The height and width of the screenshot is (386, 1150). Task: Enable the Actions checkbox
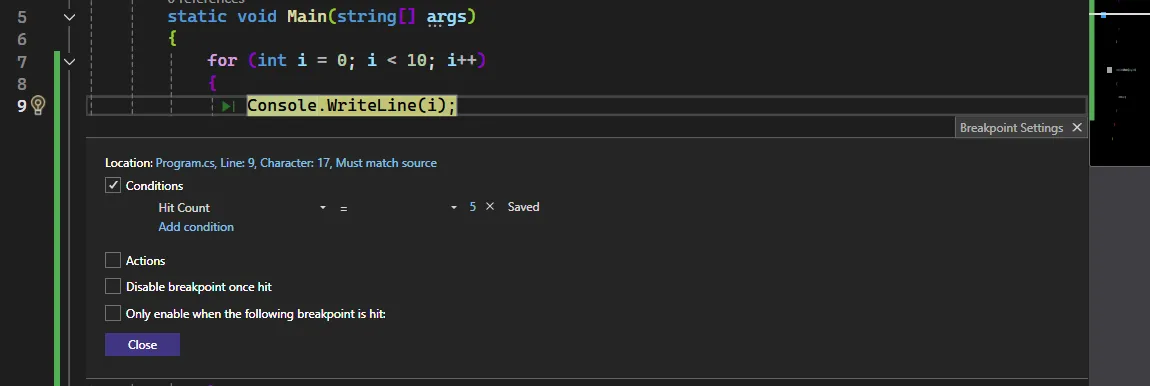click(113, 261)
